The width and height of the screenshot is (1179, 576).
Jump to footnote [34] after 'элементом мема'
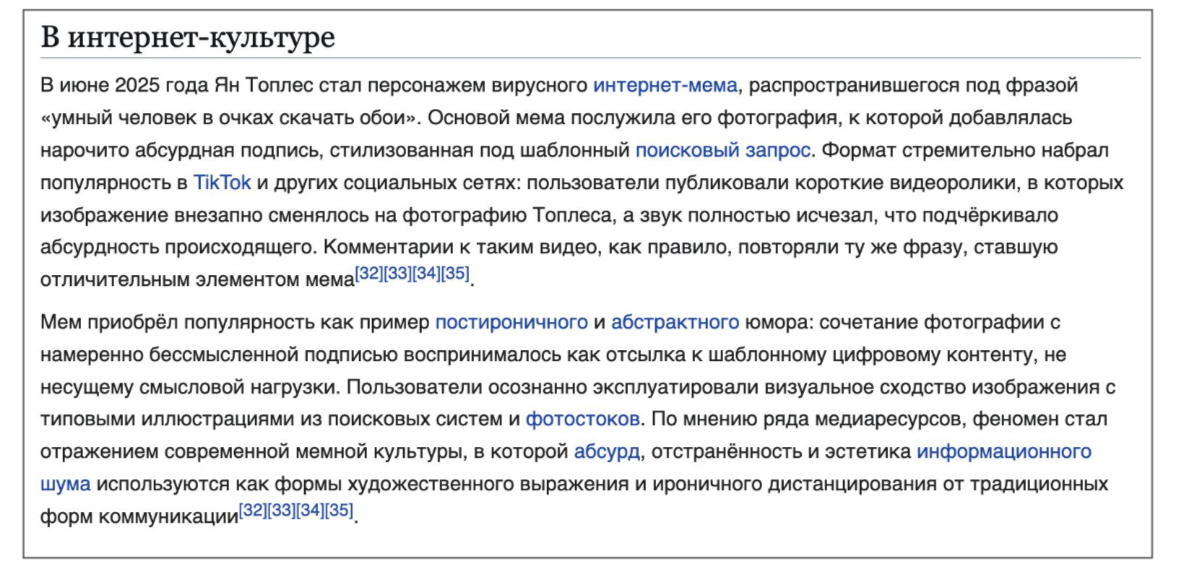(x=427, y=274)
